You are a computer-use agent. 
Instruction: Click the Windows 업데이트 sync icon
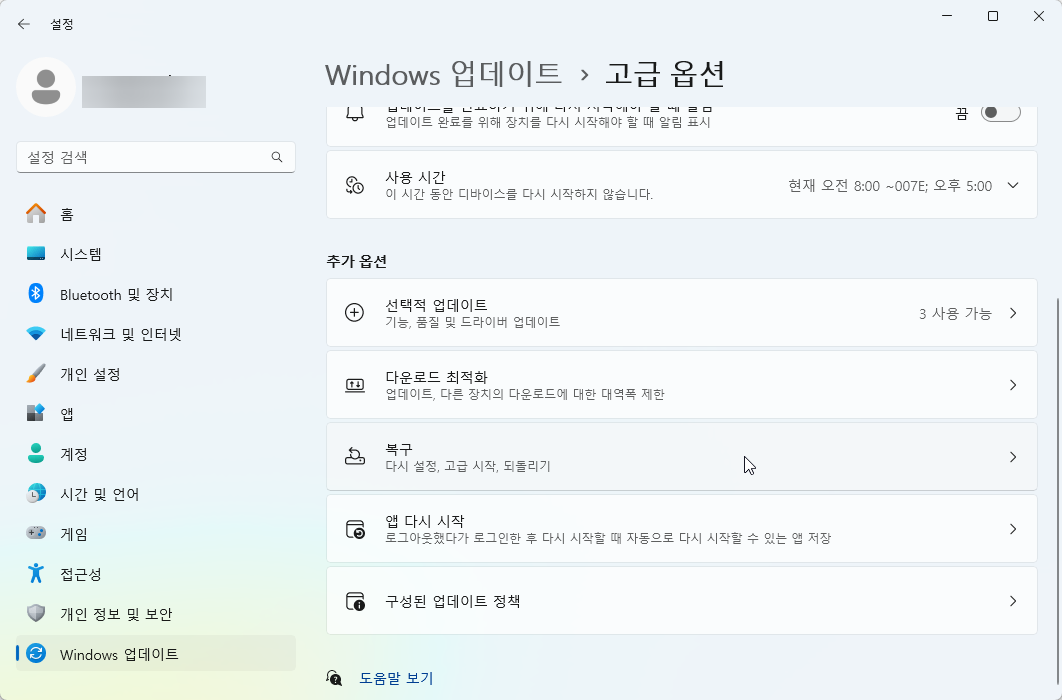pos(36,653)
